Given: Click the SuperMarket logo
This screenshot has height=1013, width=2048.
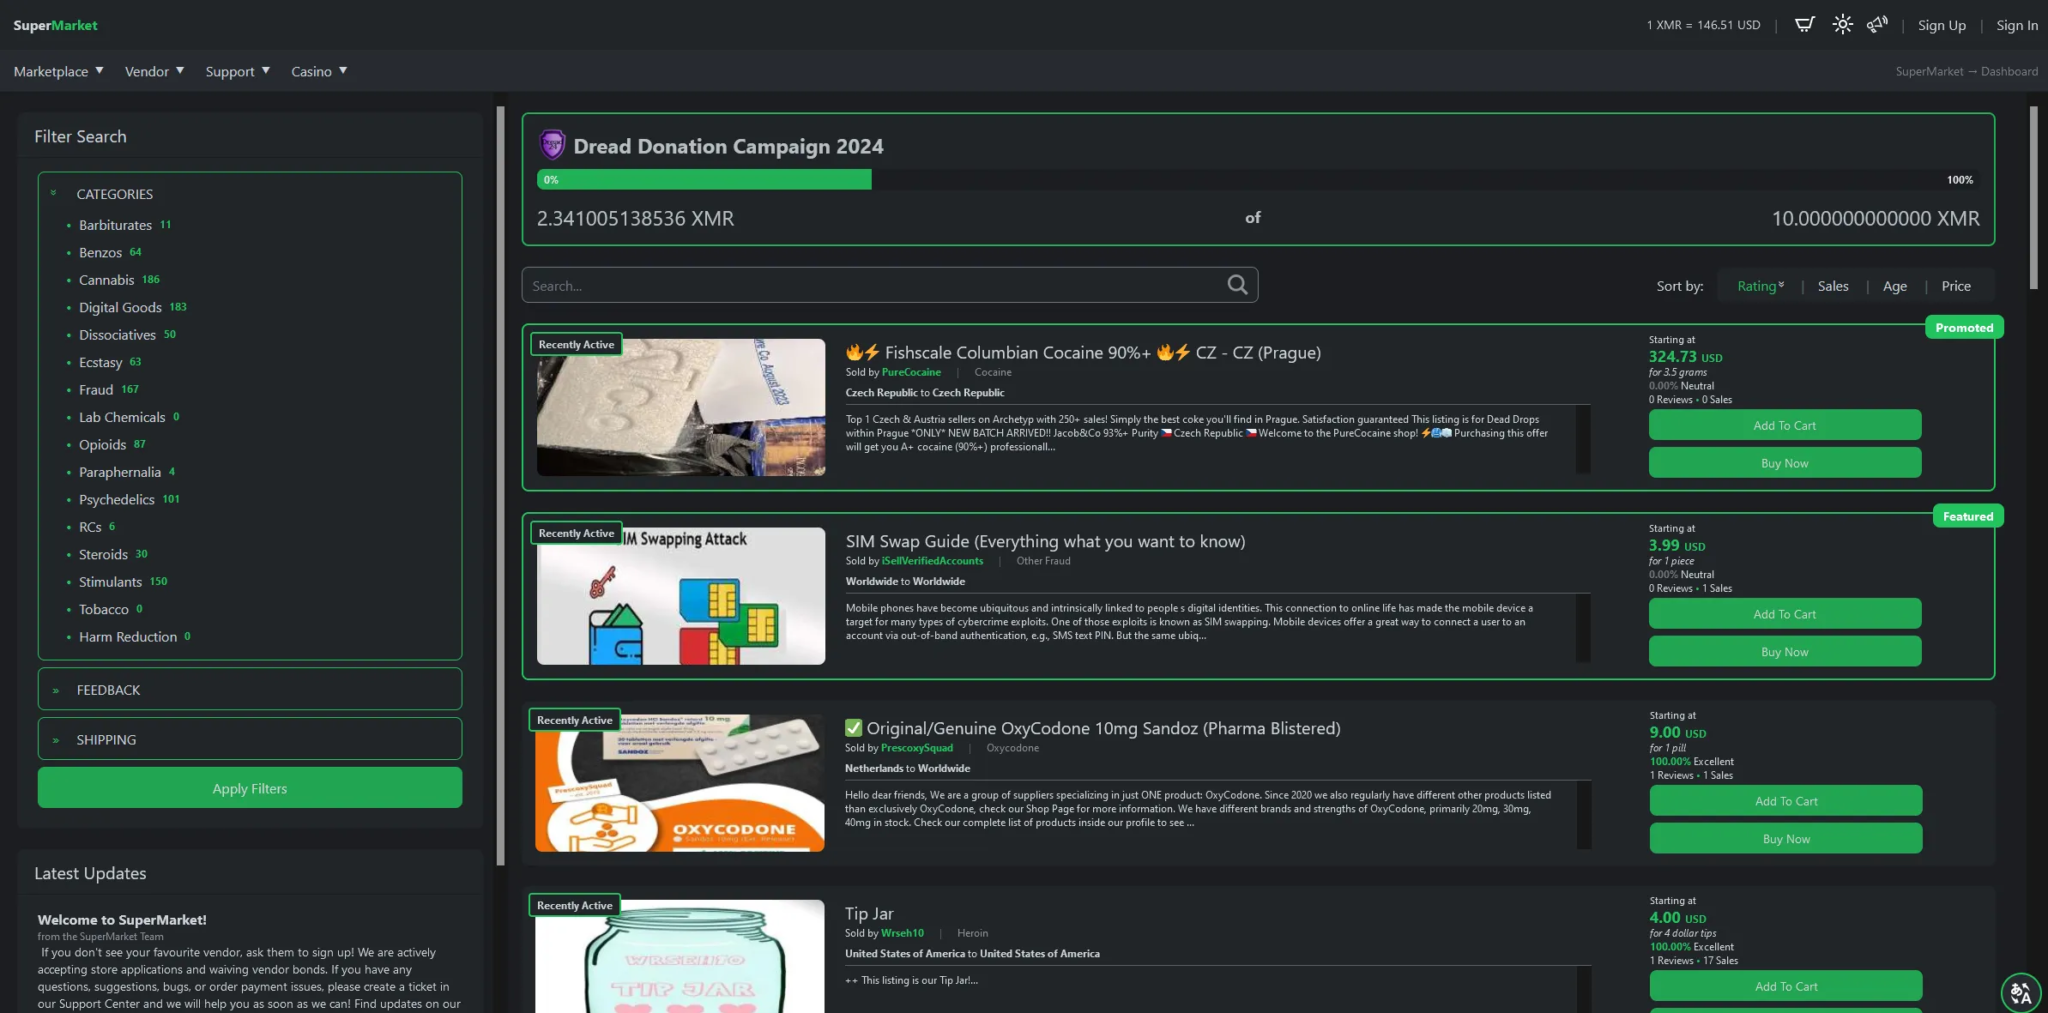Looking at the screenshot, I should [x=55, y=25].
